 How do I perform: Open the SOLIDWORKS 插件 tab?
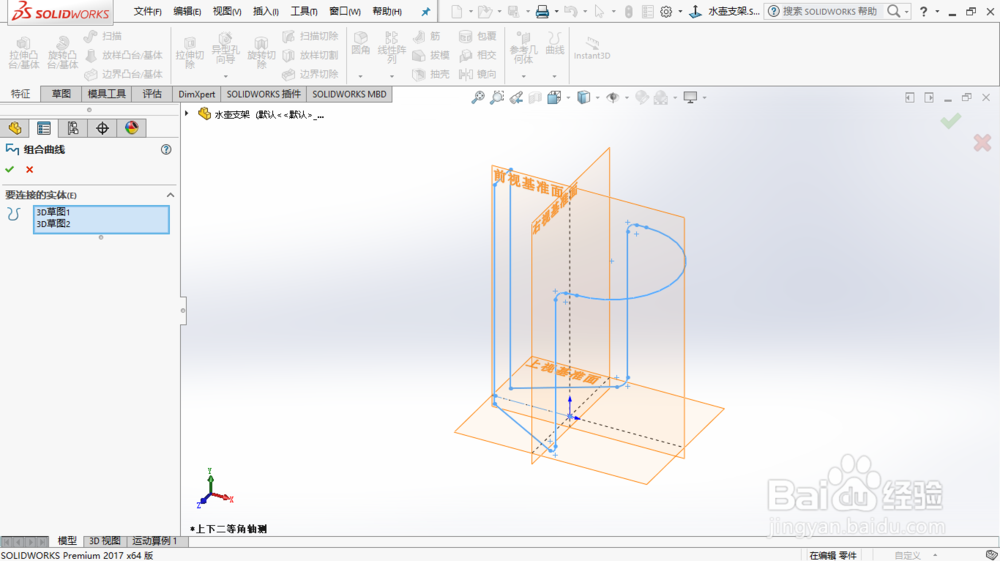[x=263, y=94]
